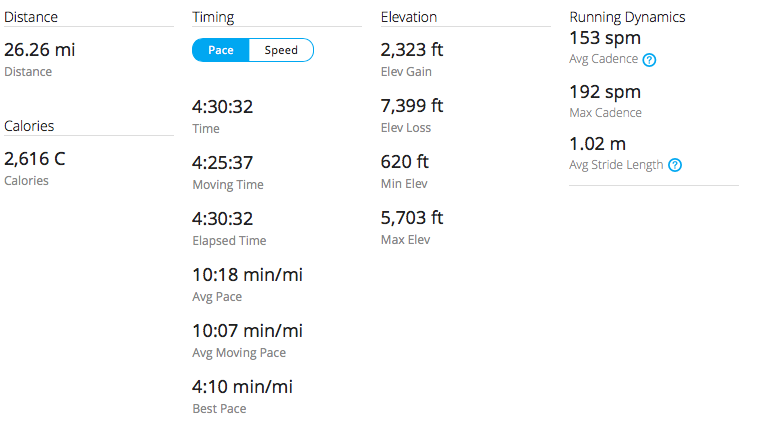
Task: Select the 5,703 ft Max Elev value
Action: point(412,218)
